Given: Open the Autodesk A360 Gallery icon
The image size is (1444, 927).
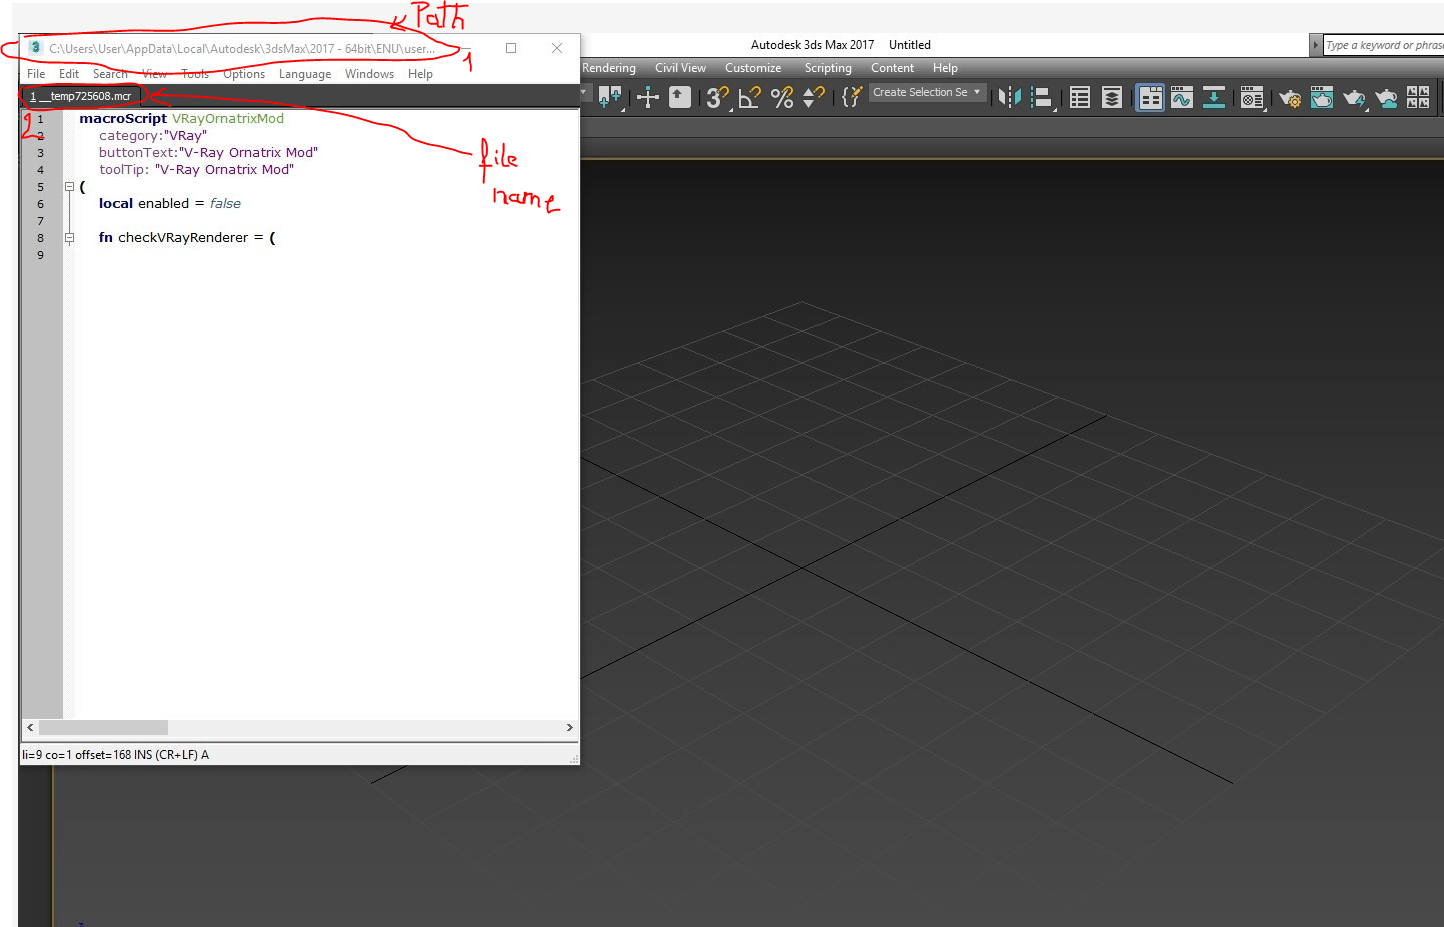Looking at the screenshot, I should (1418, 97).
